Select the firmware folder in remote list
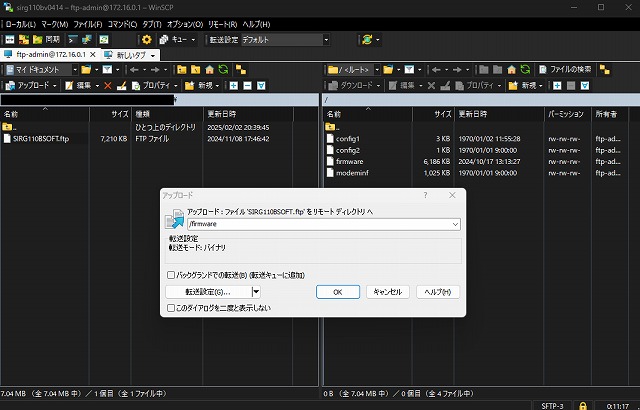This screenshot has width=640, height=410. pyautogui.click(x=349, y=161)
